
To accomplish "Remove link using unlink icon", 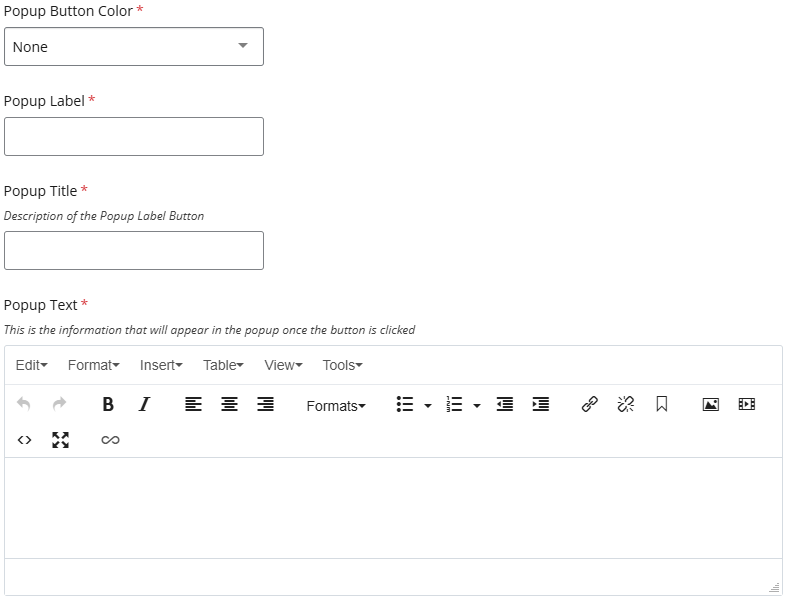I will click(626, 405).
